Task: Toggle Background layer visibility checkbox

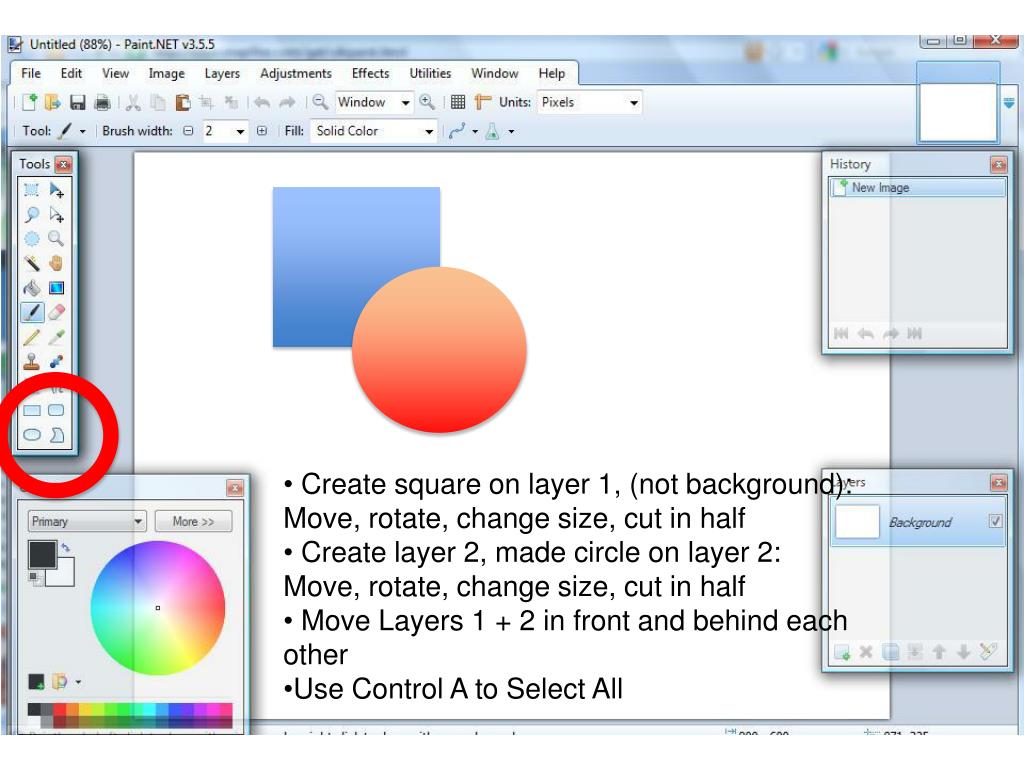Action: click(995, 521)
